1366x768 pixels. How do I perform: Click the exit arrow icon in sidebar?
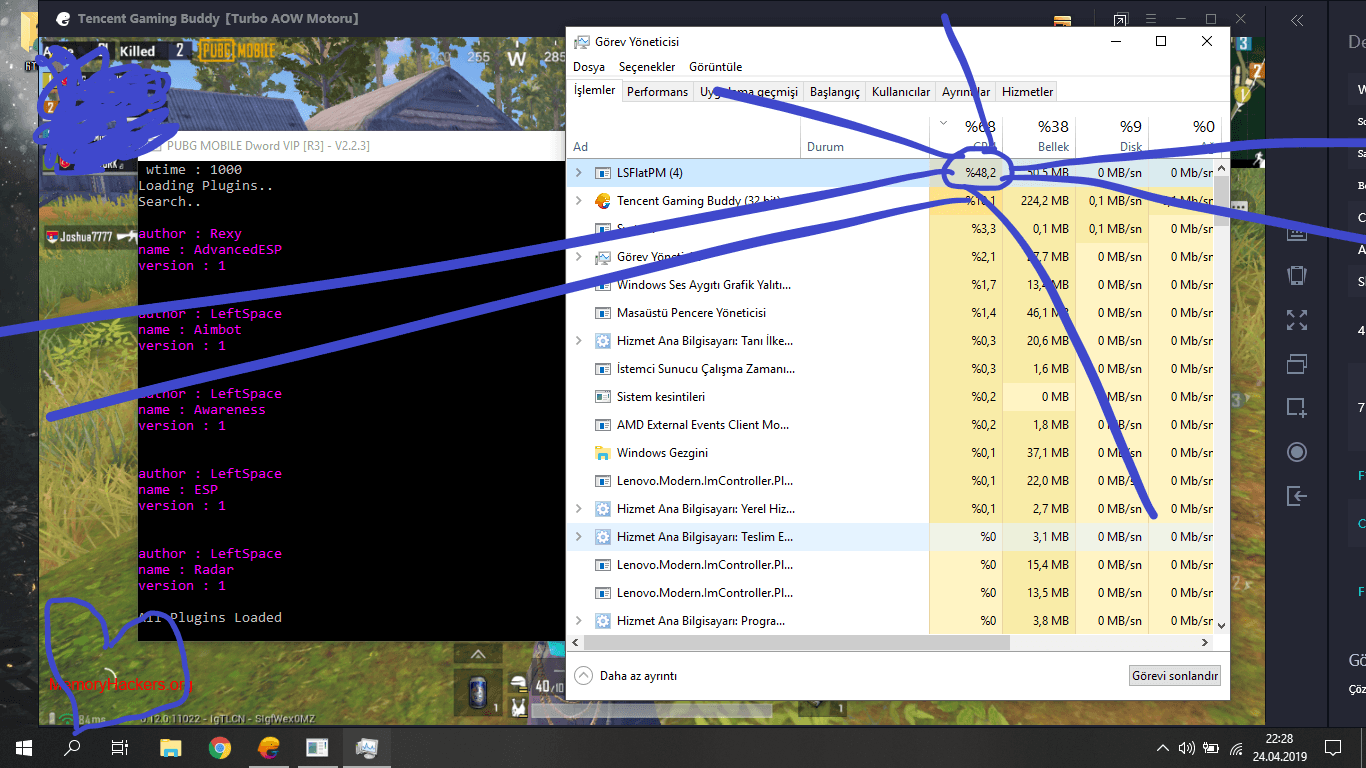click(x=1297, y=495)
